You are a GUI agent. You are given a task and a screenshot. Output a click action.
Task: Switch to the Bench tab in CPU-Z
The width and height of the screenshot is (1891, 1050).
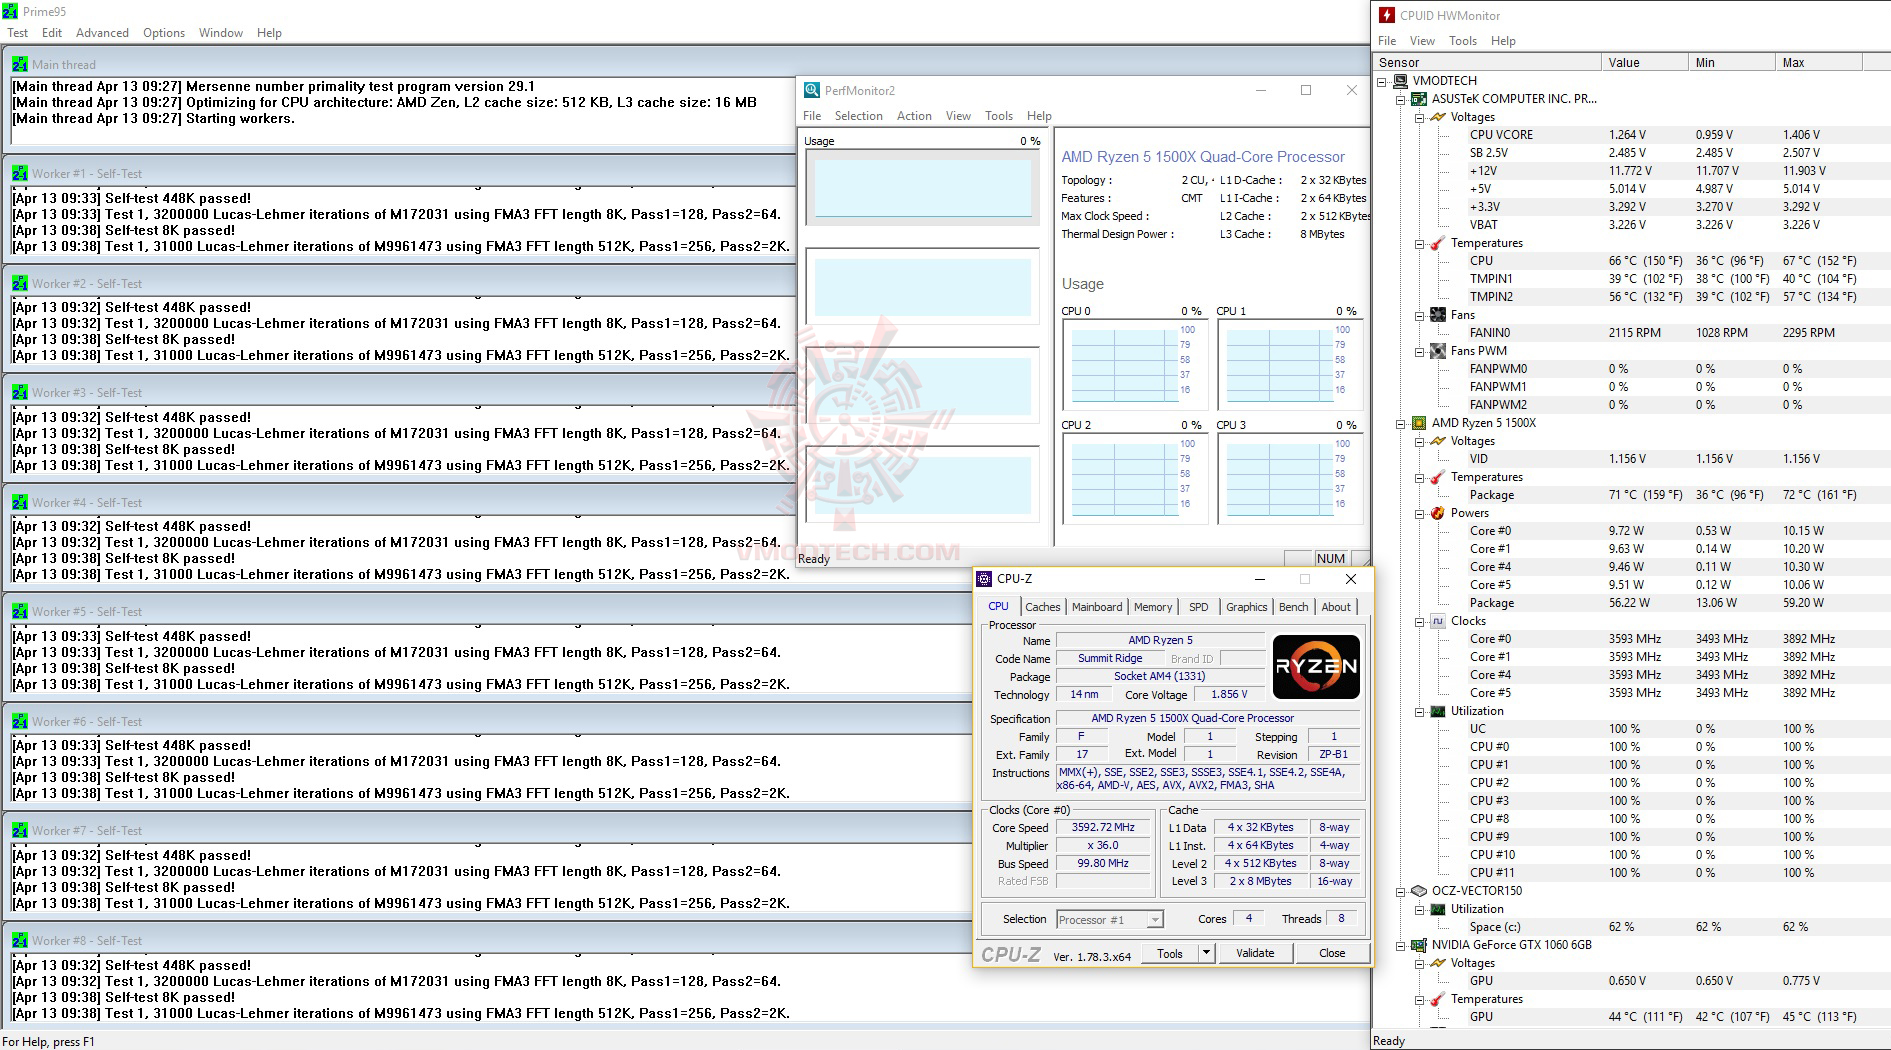(1293, 607)
